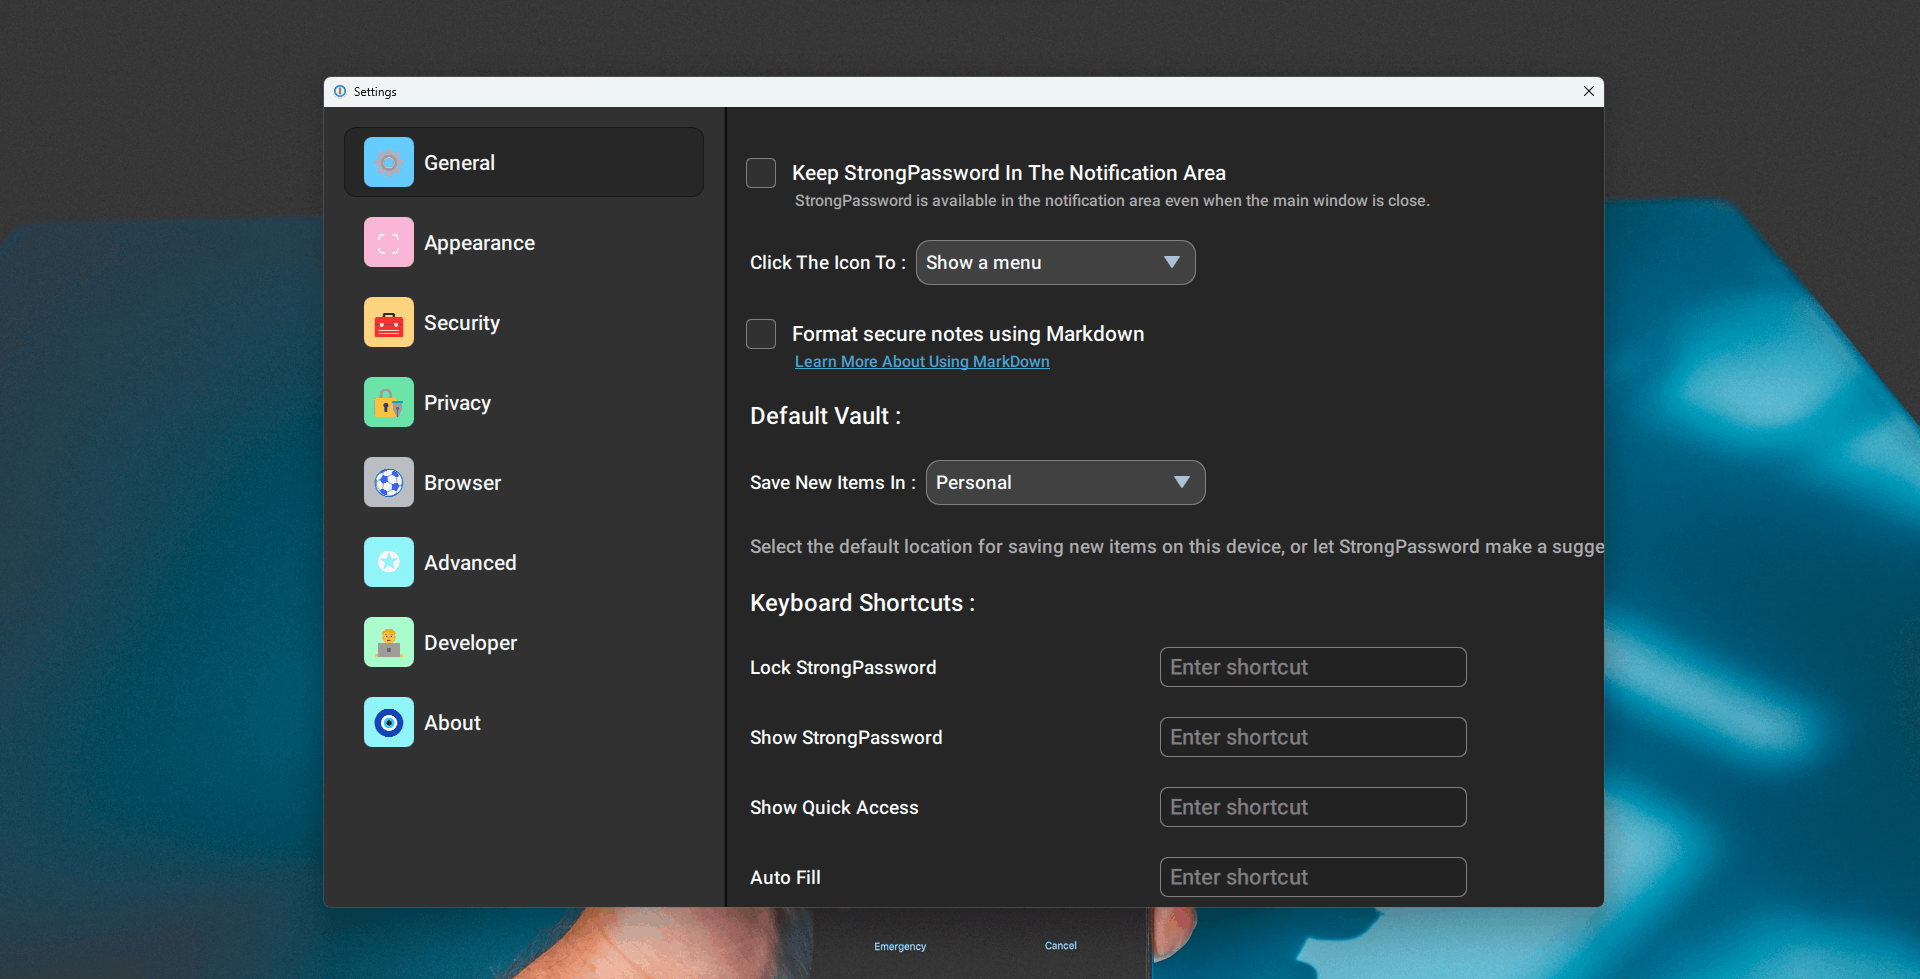Open Learn More About Using MarkDown link
1920x979 pixels.
point(921,361)
